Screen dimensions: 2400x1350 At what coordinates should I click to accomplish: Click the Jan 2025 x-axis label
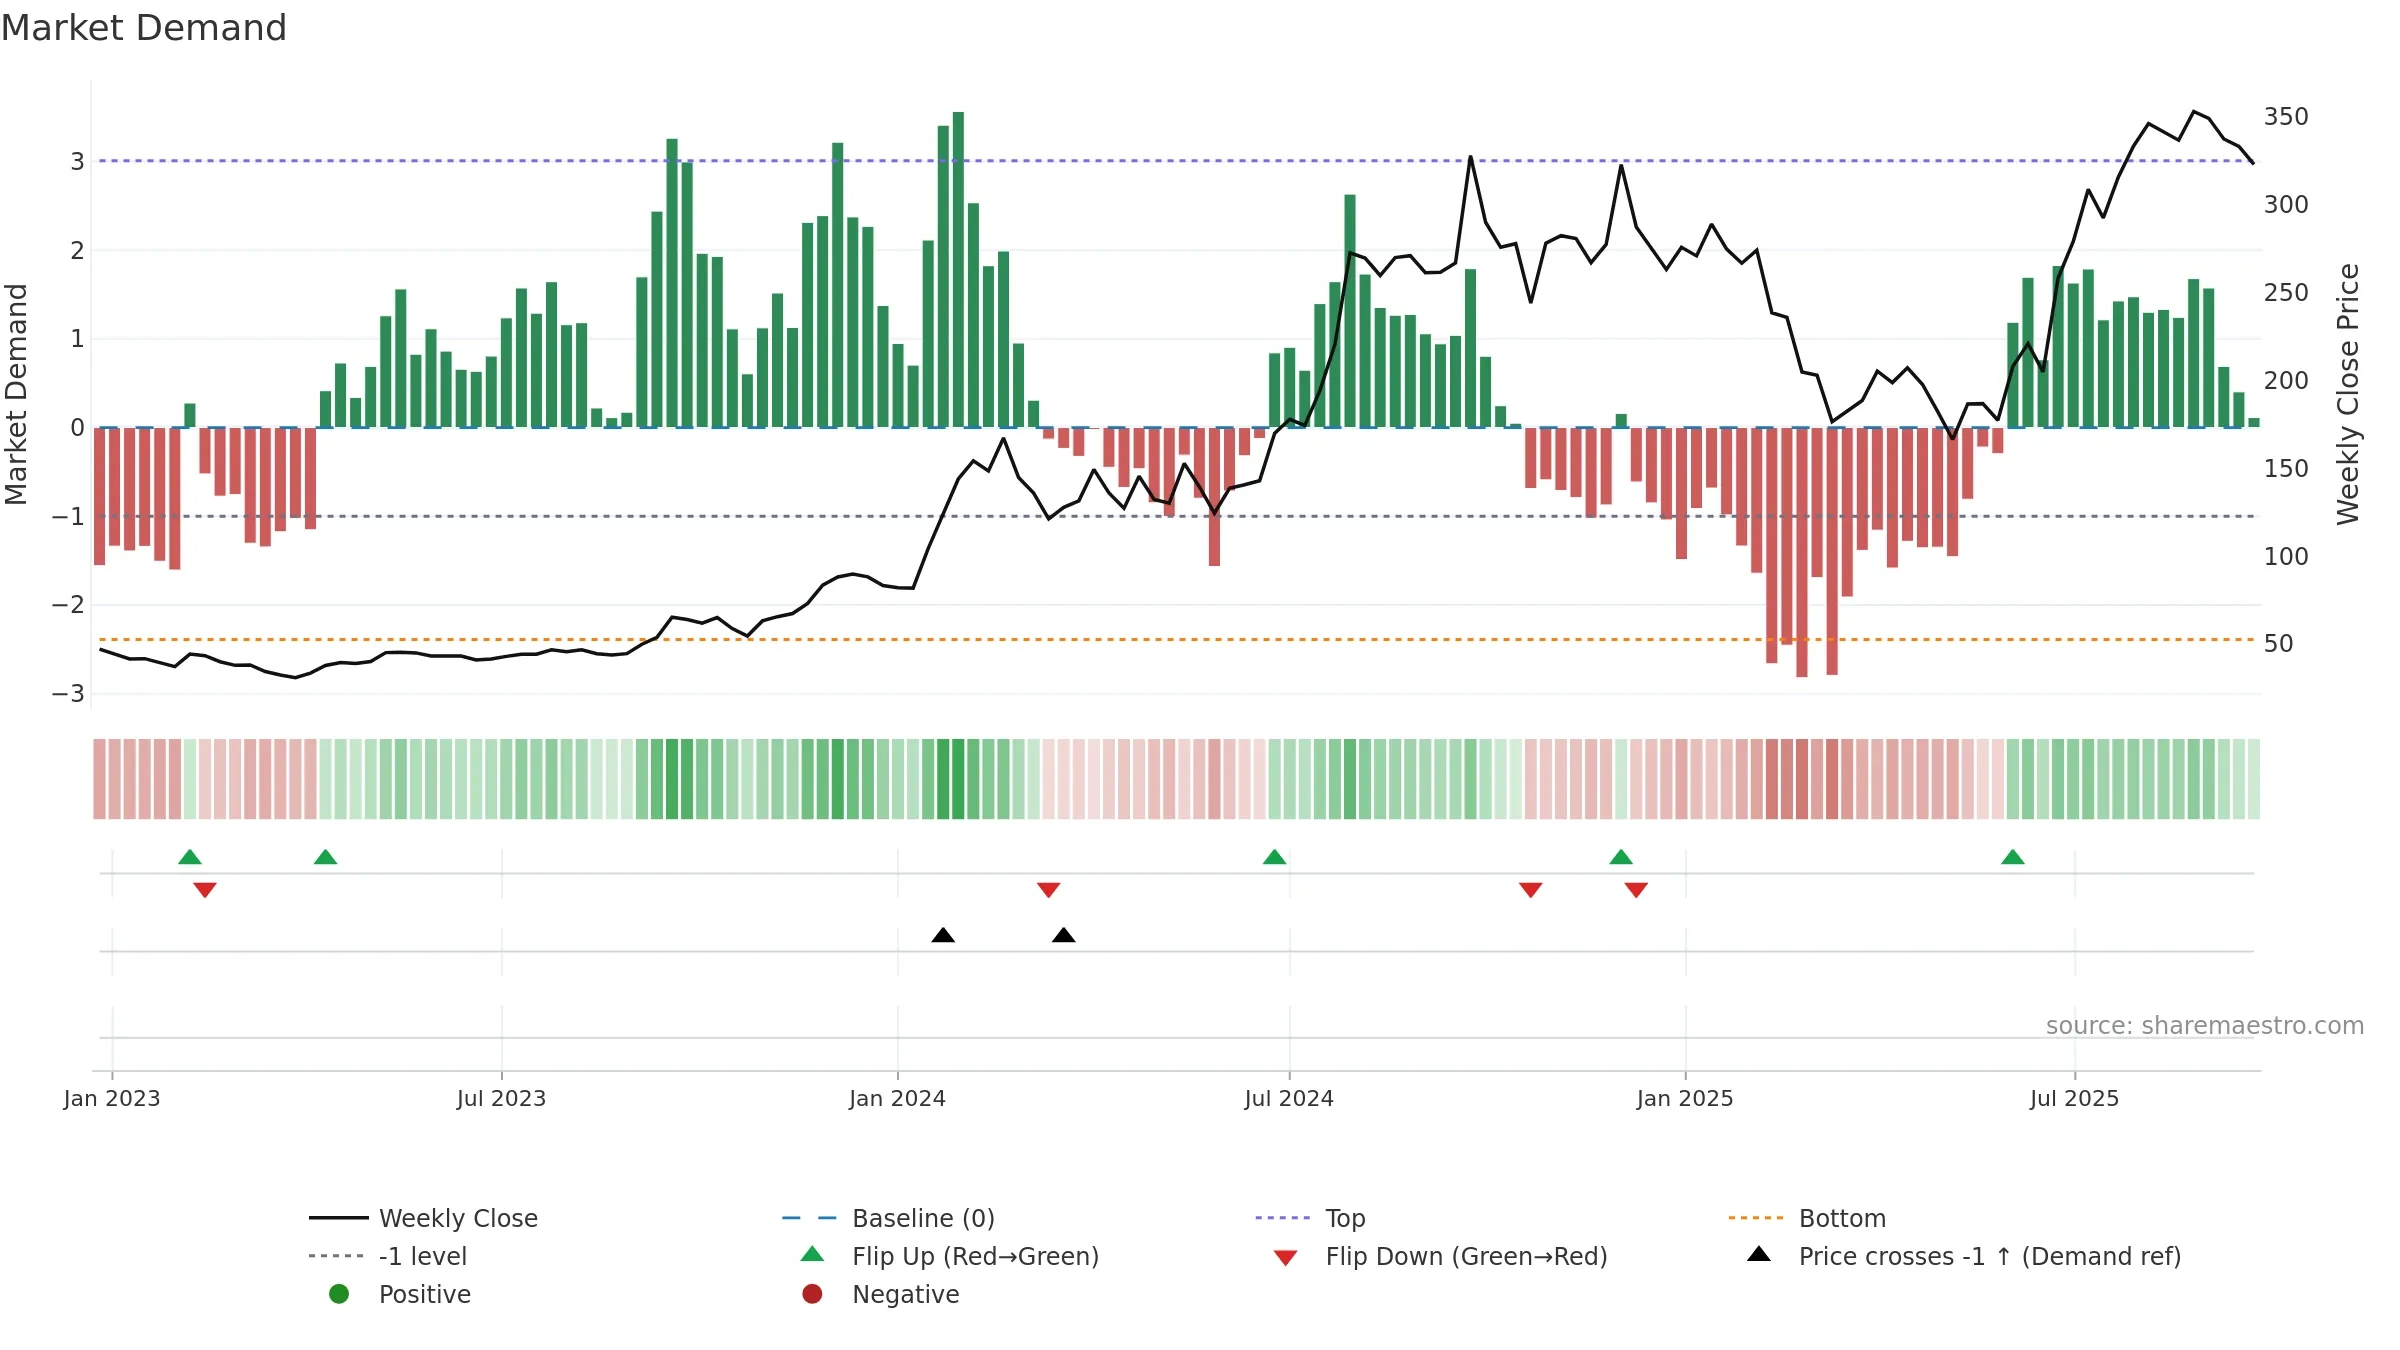click(x=1685, y=1099)
